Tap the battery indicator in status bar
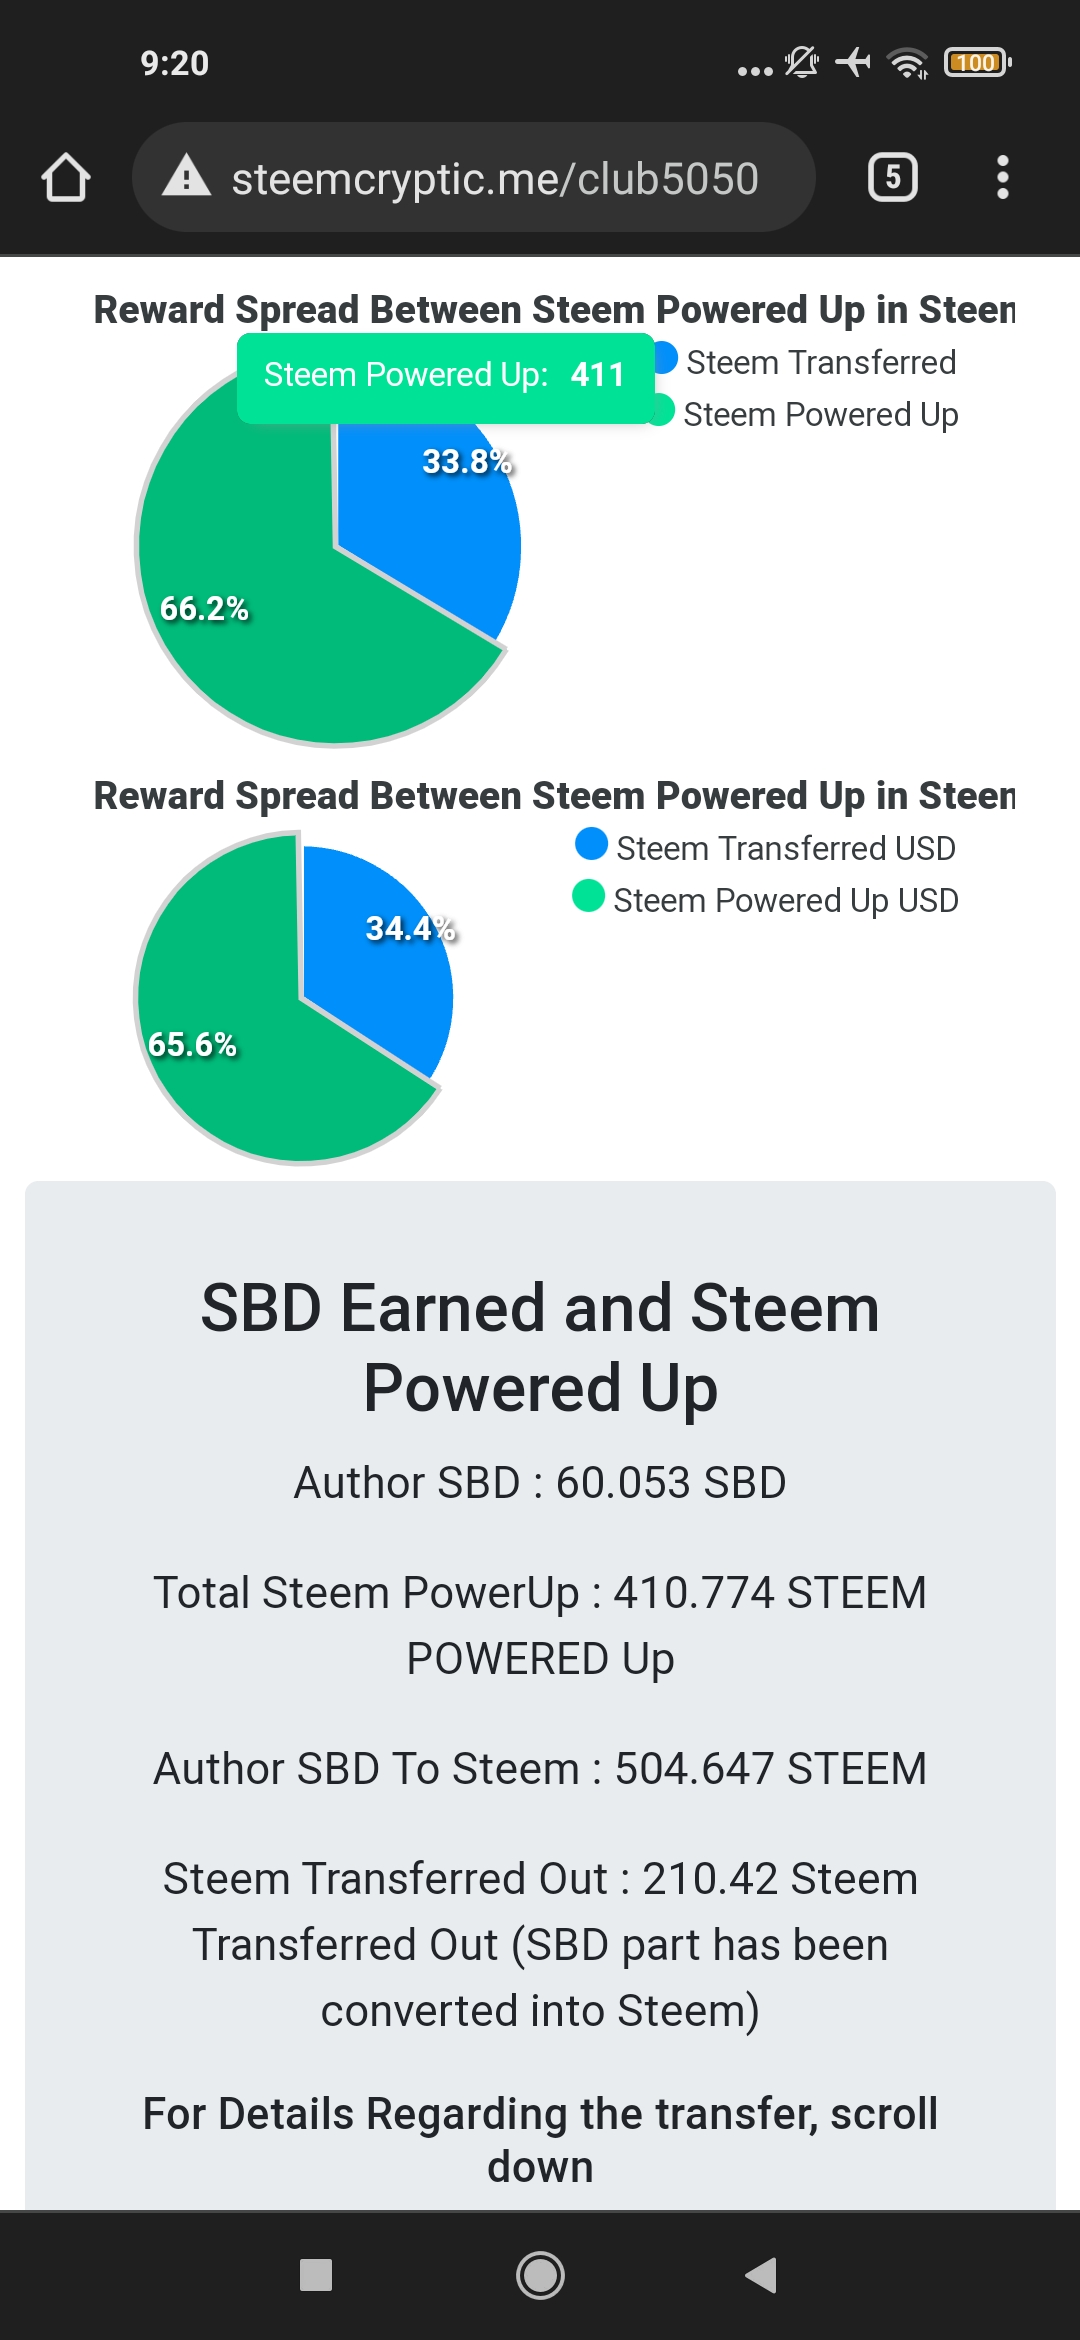 [x=977, y=63]
